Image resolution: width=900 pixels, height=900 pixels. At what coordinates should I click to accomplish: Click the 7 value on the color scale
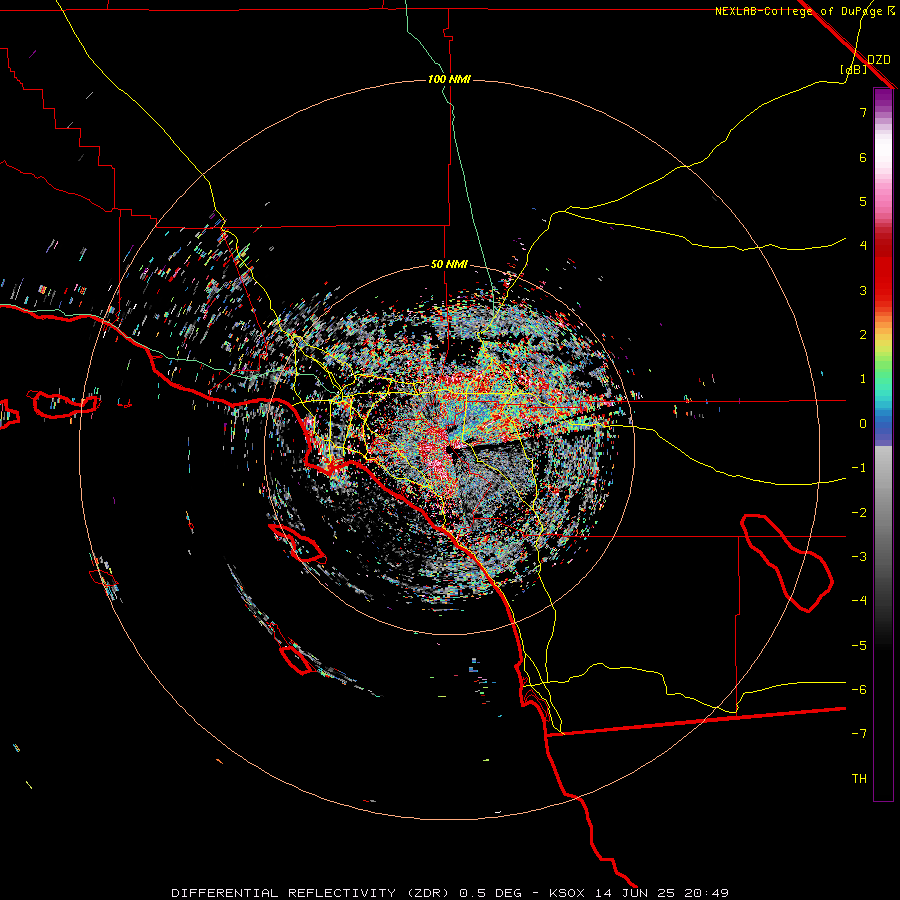pyautogui.click(x=863, y=112)
